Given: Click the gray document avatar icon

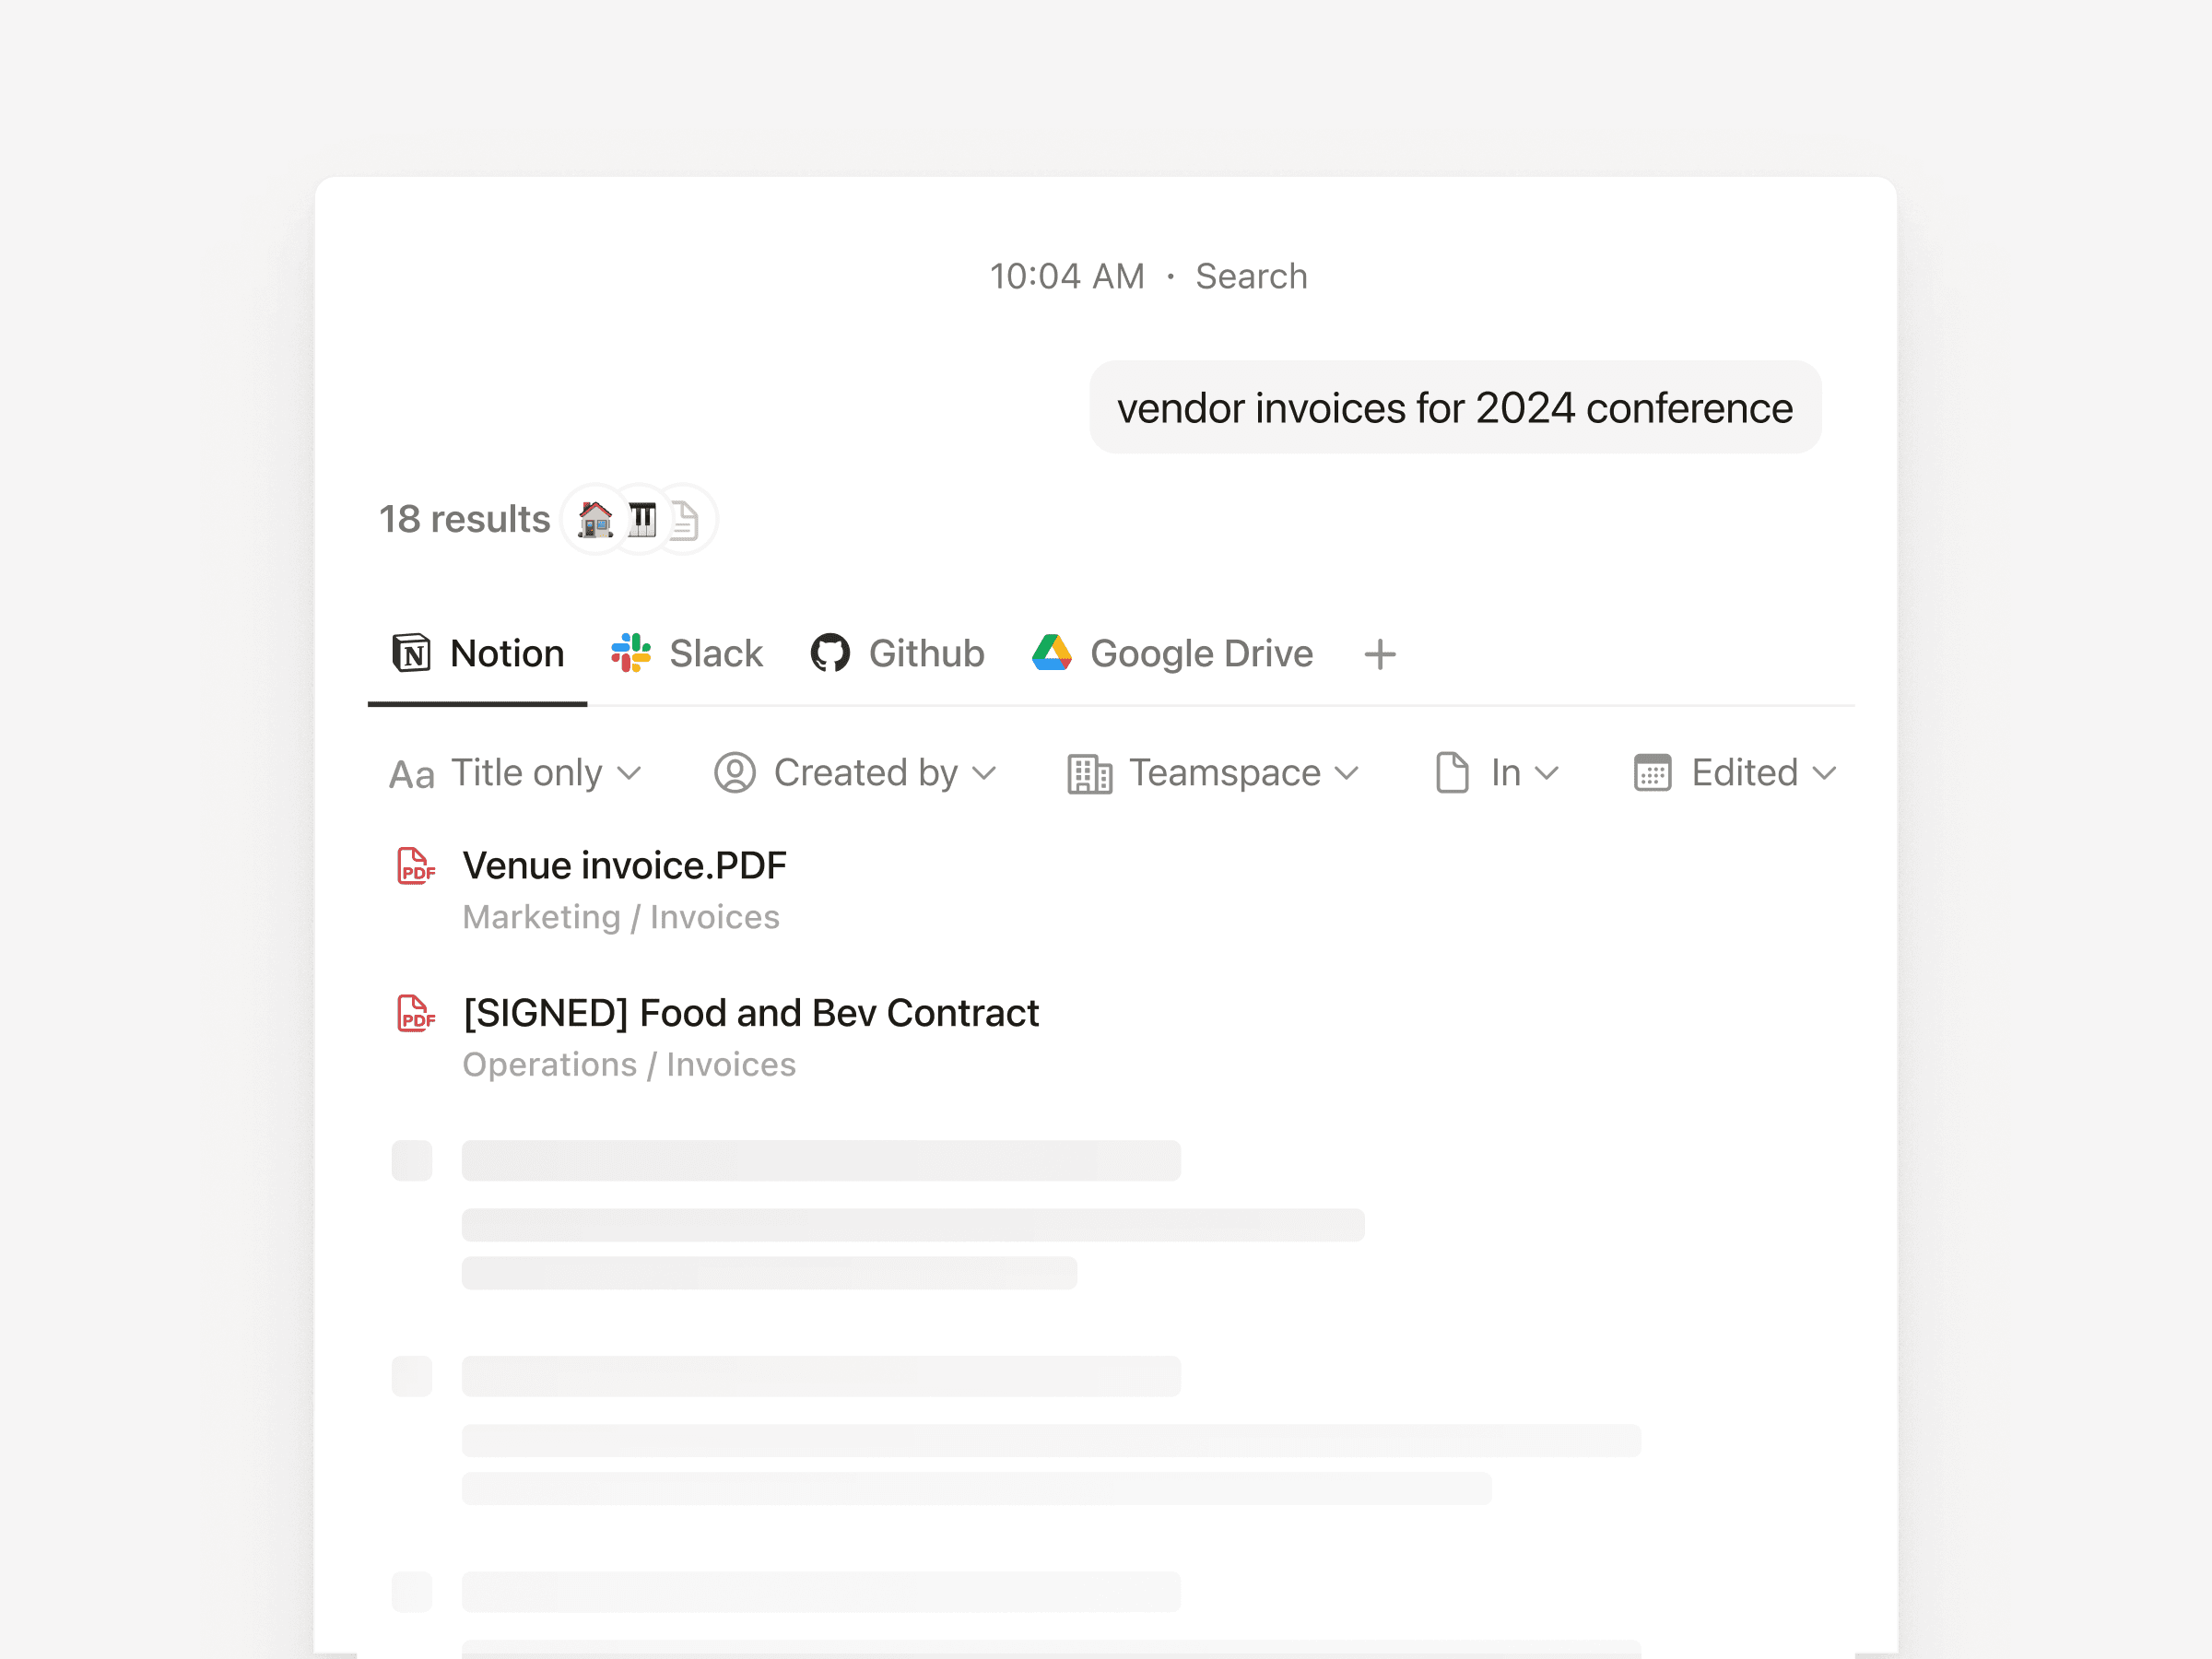Looking at the screenshot, I should click(x=685, y=520).
